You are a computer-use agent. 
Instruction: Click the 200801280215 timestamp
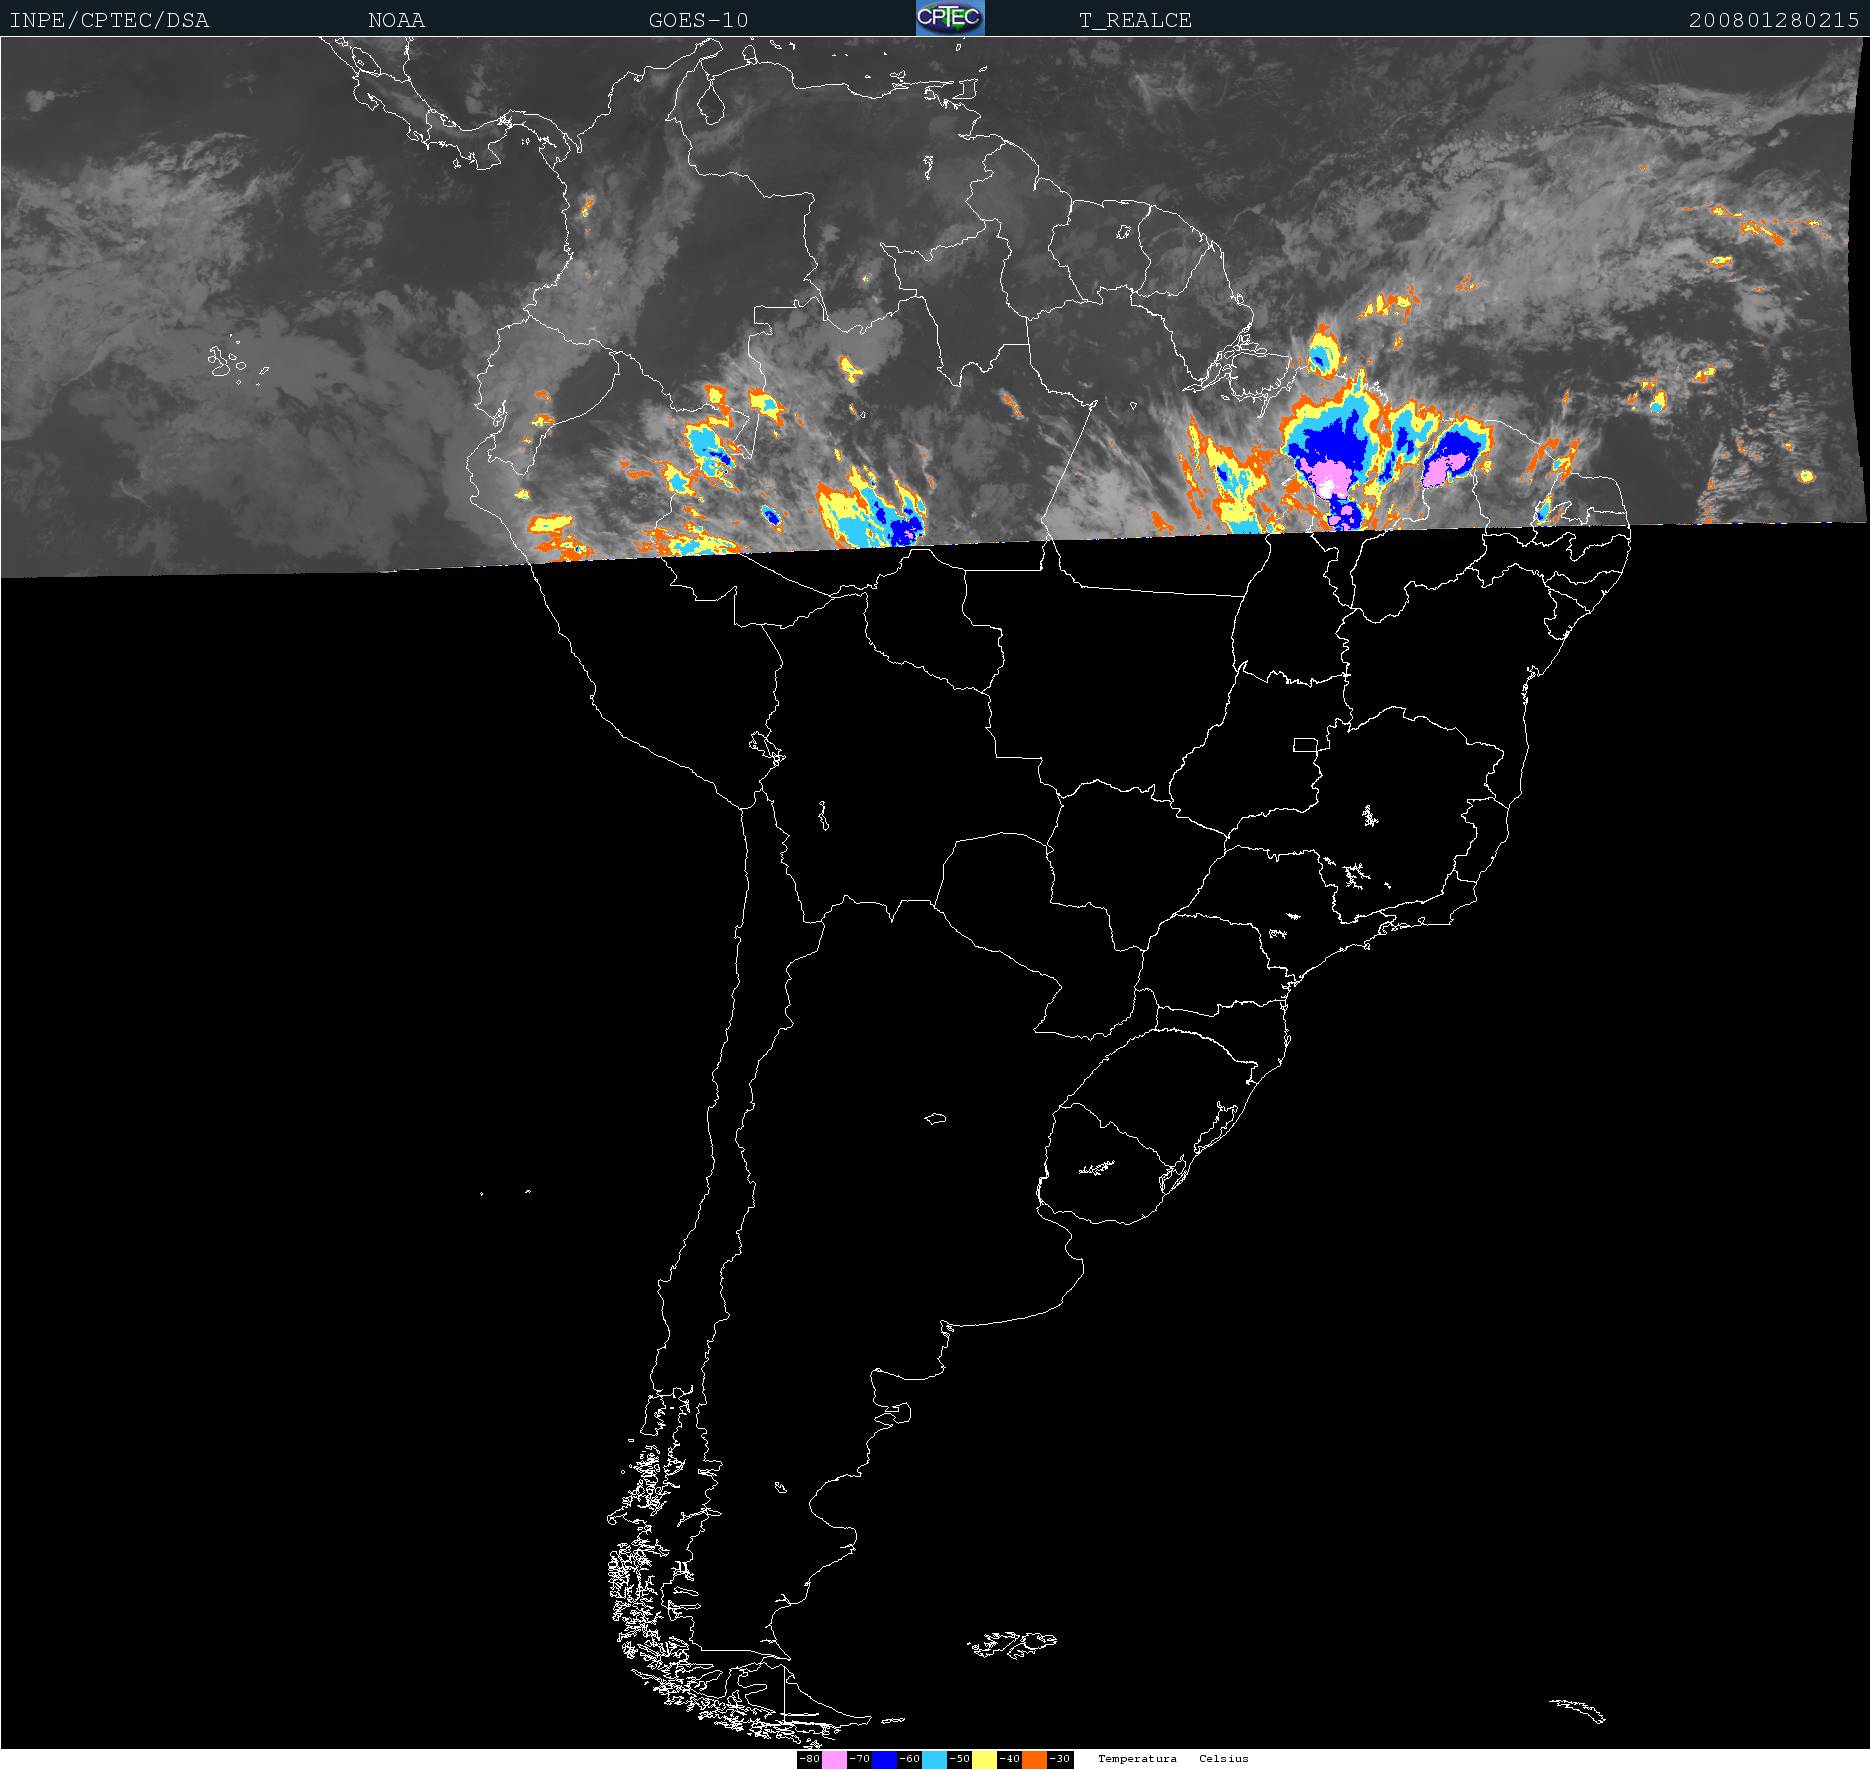click(x=1774, y=20)
